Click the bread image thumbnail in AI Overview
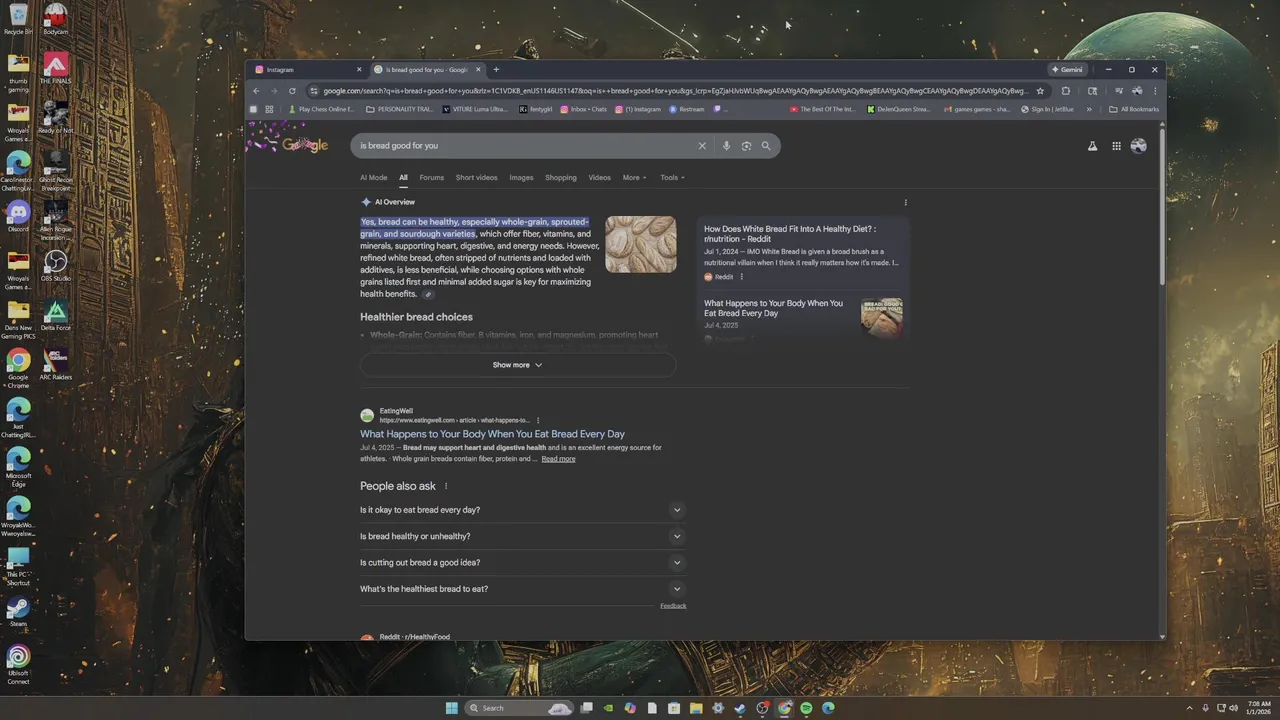Image resolution: width=1280 pixels, height=720 pixels. click(641, 244)
